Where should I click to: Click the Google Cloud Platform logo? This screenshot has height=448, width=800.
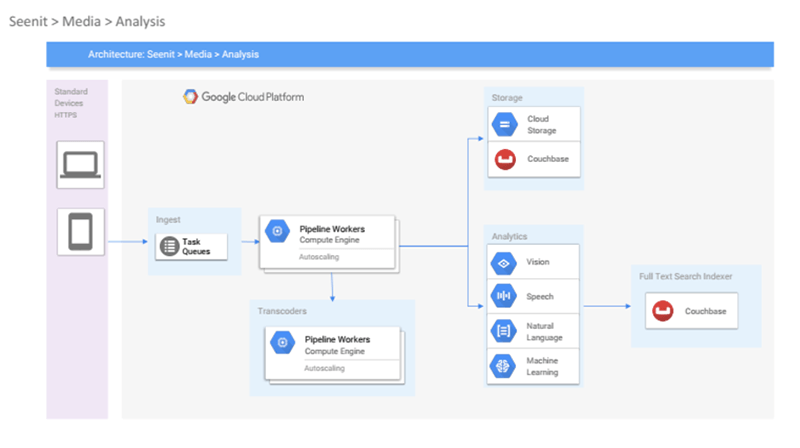coord(190,96)
